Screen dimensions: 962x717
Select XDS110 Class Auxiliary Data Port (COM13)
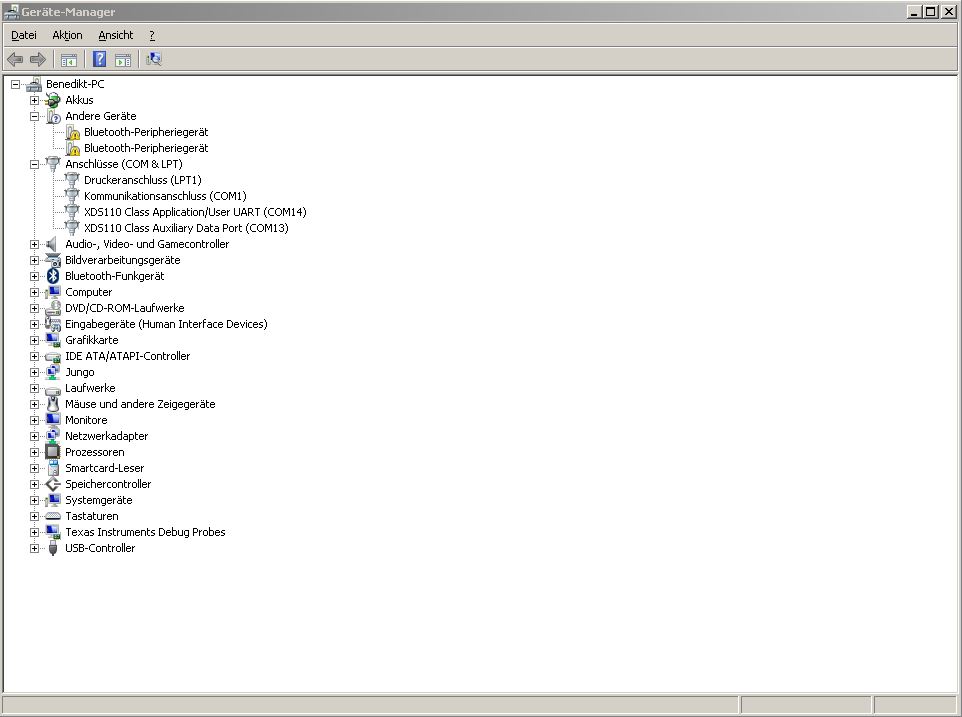pyautogui.click(x=186, y=228)
